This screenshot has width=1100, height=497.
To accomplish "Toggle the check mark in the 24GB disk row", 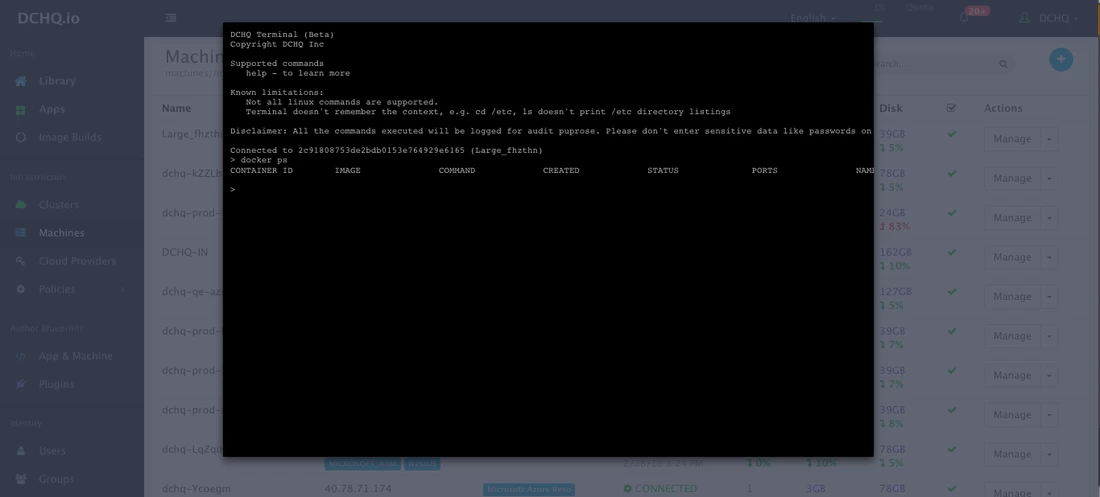I will point(951,212).
